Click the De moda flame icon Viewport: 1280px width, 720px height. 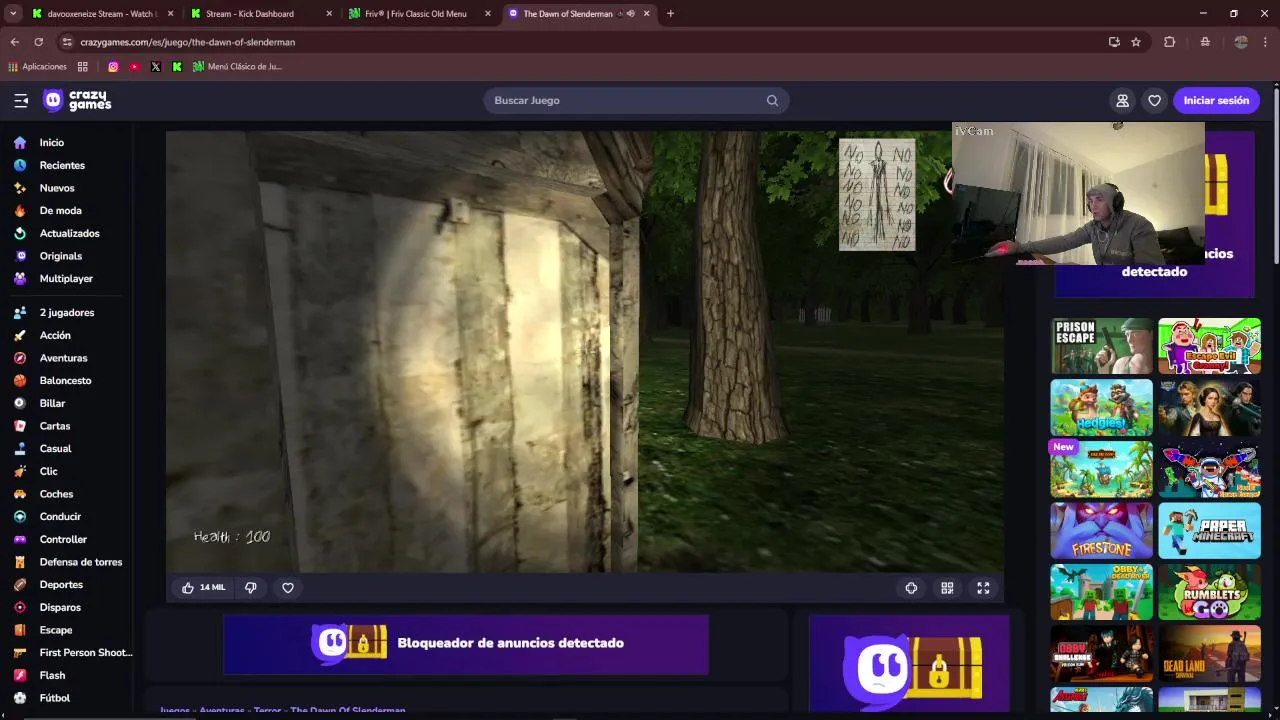[20, 211]
